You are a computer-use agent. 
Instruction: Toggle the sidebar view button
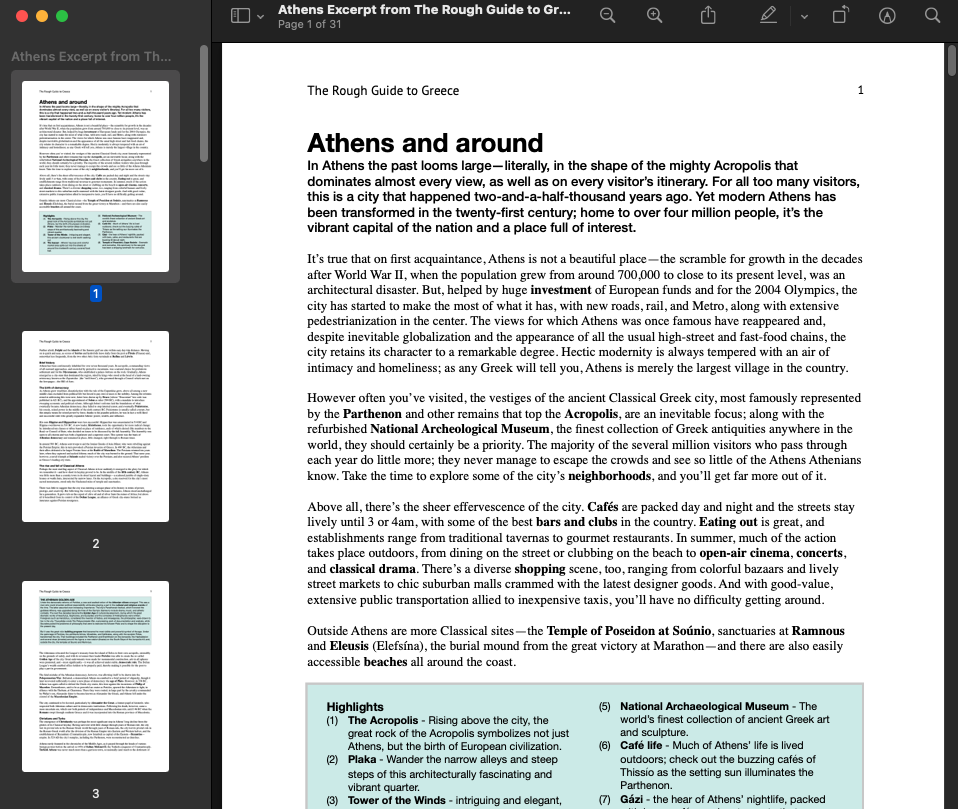coord(240,16)
